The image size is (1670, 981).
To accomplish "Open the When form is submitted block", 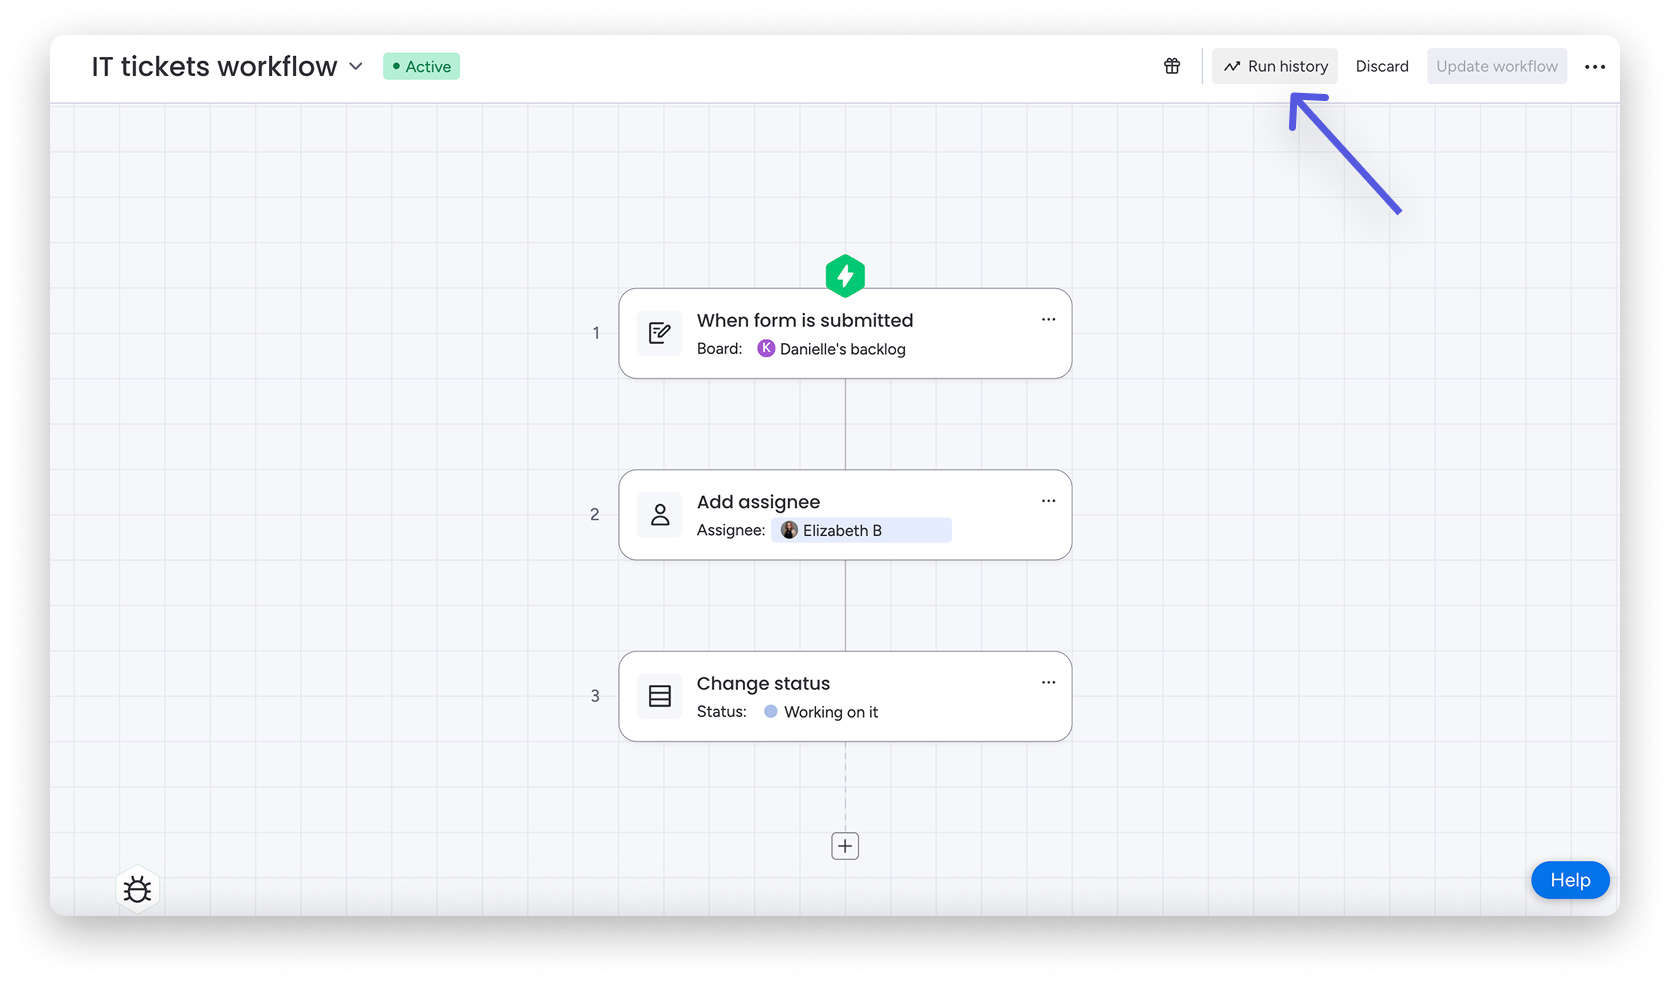I will [845, 334].
